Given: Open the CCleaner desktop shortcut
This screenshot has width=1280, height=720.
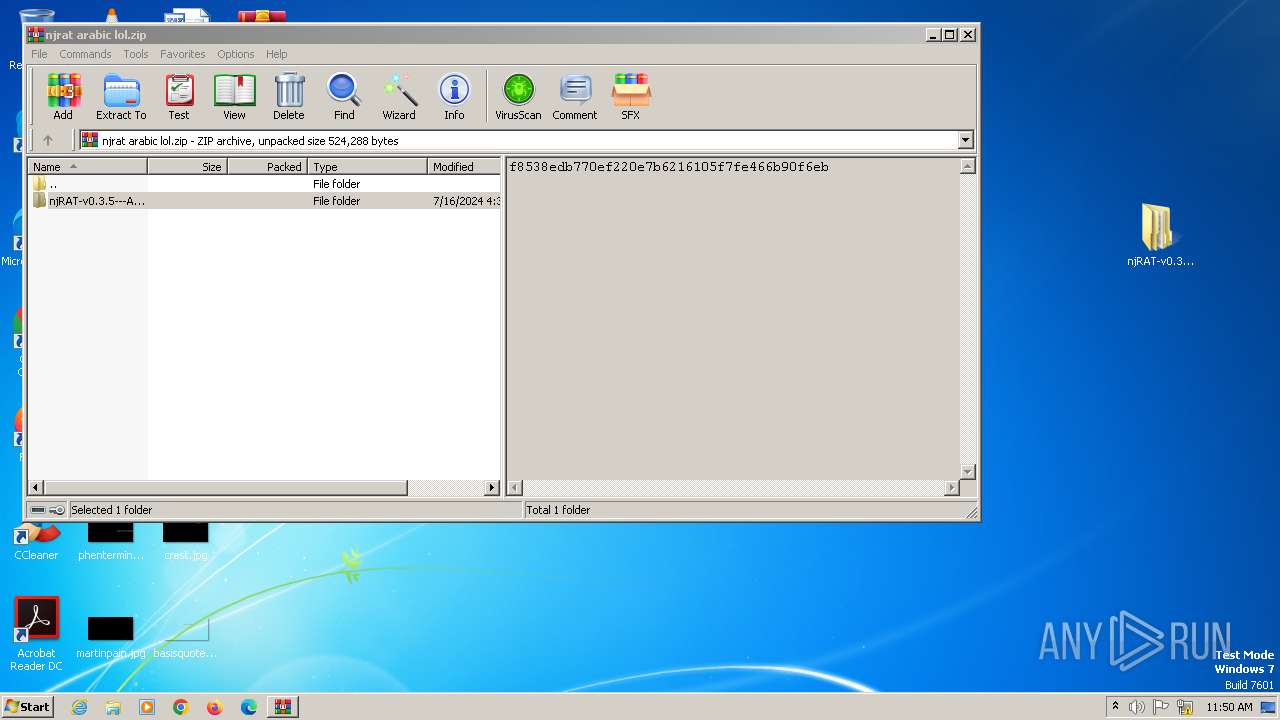Looking at the screenshot, I should point(36,541).
